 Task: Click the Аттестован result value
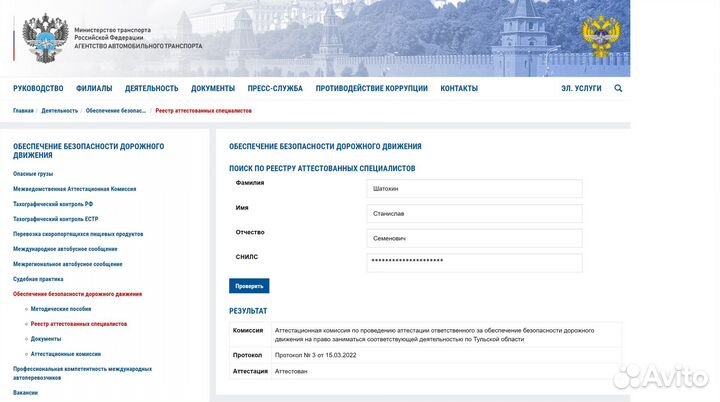(x=291, y=371)
